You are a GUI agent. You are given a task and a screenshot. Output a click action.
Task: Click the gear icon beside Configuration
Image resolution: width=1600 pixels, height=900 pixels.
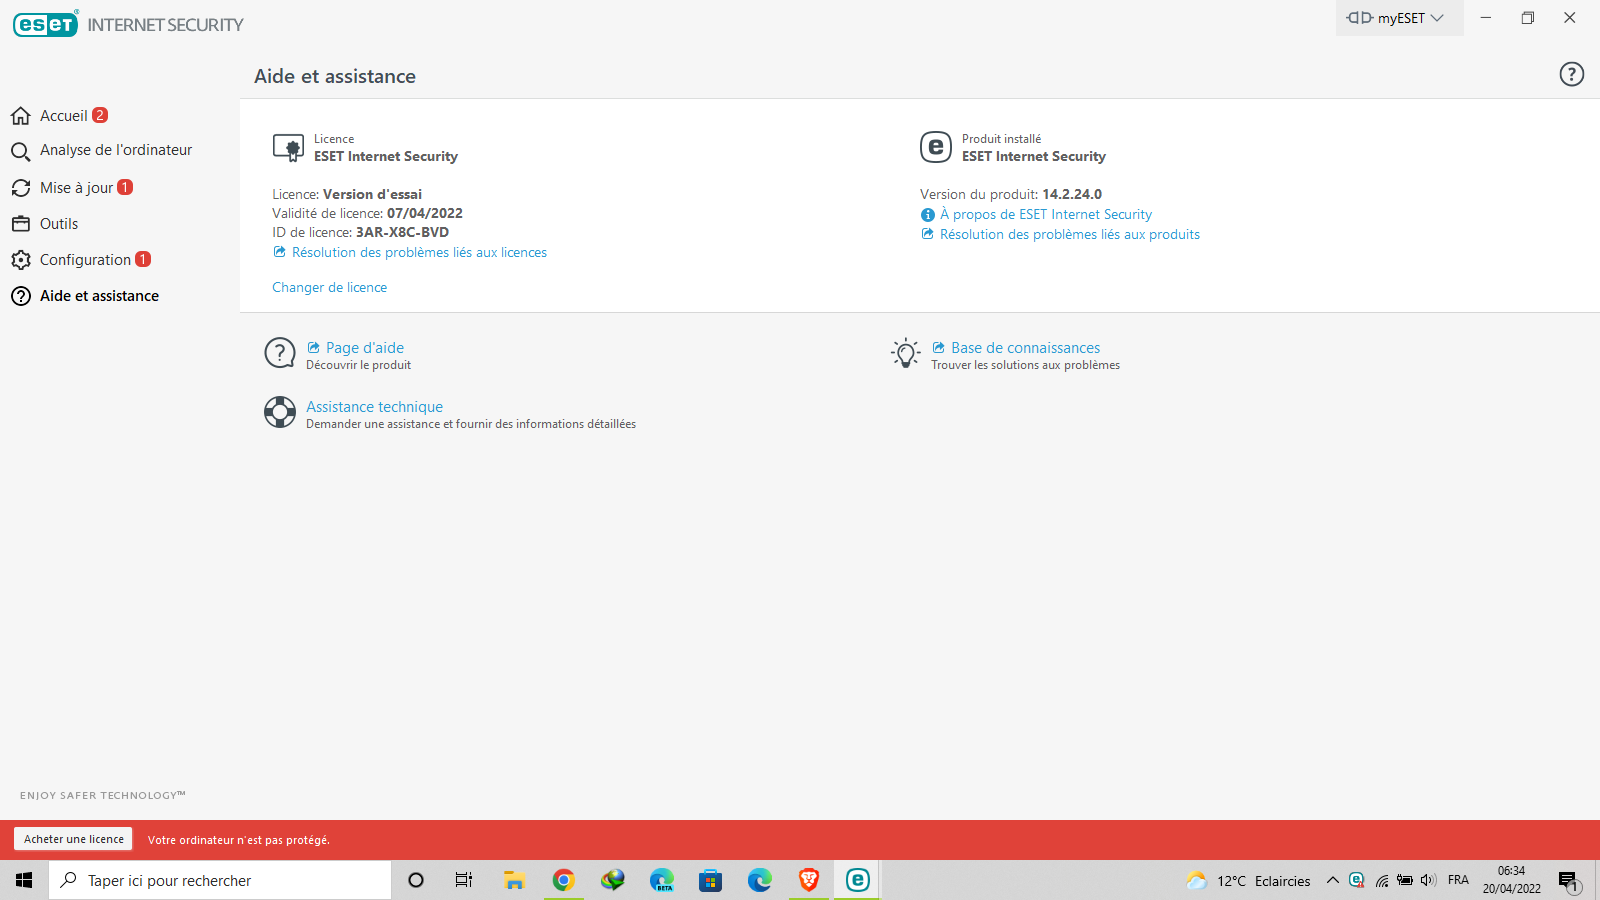coord(21,260)
